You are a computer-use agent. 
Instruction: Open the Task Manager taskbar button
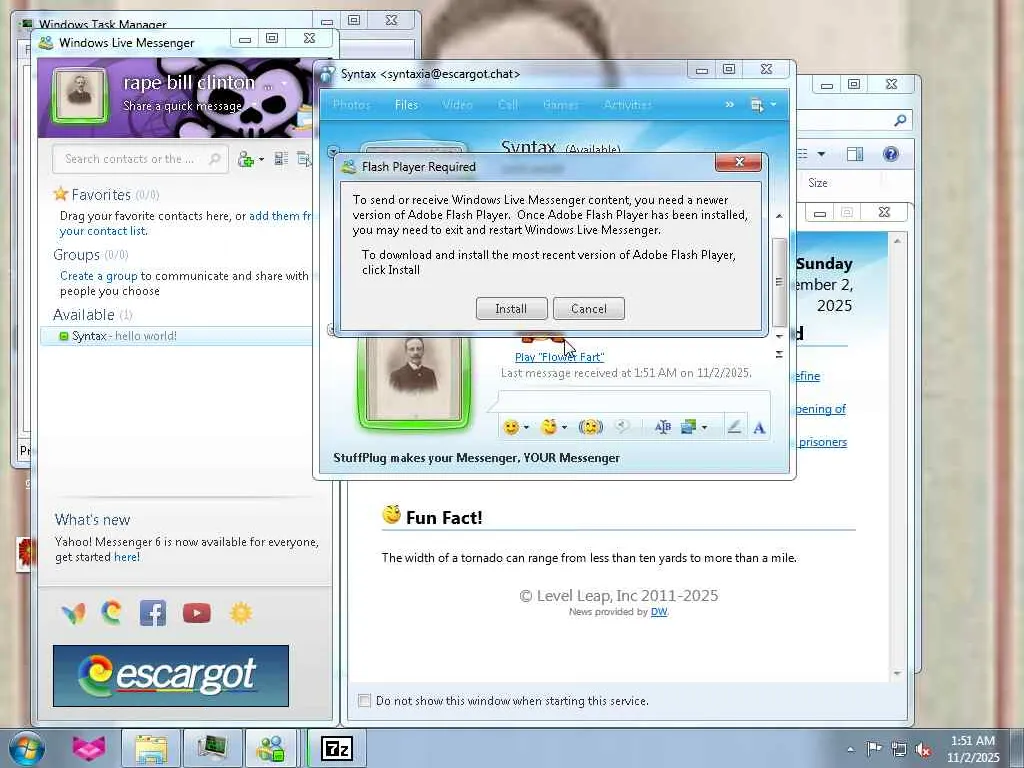click(x=212, y=748)
